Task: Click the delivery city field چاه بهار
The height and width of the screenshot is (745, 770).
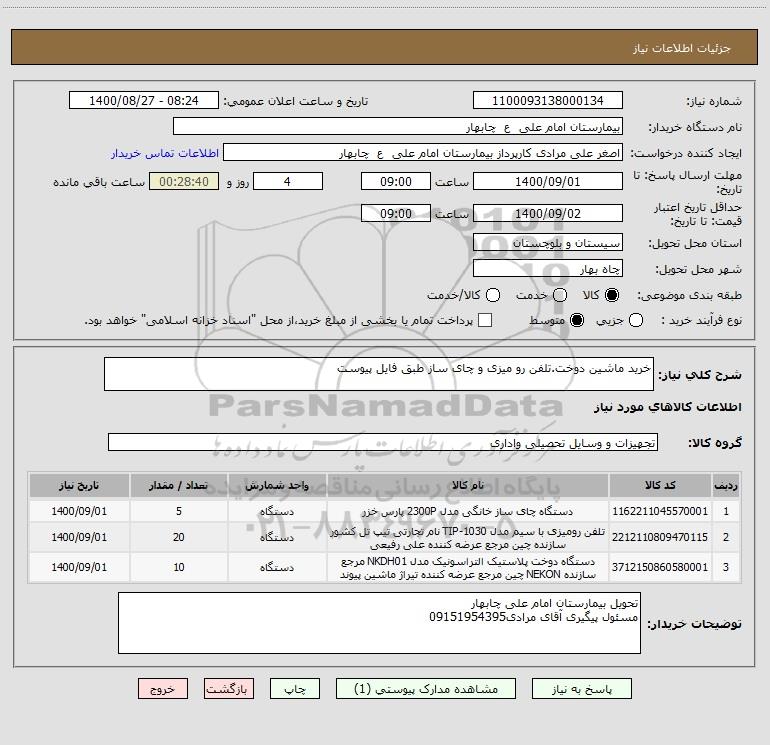Action: [548, 269]
